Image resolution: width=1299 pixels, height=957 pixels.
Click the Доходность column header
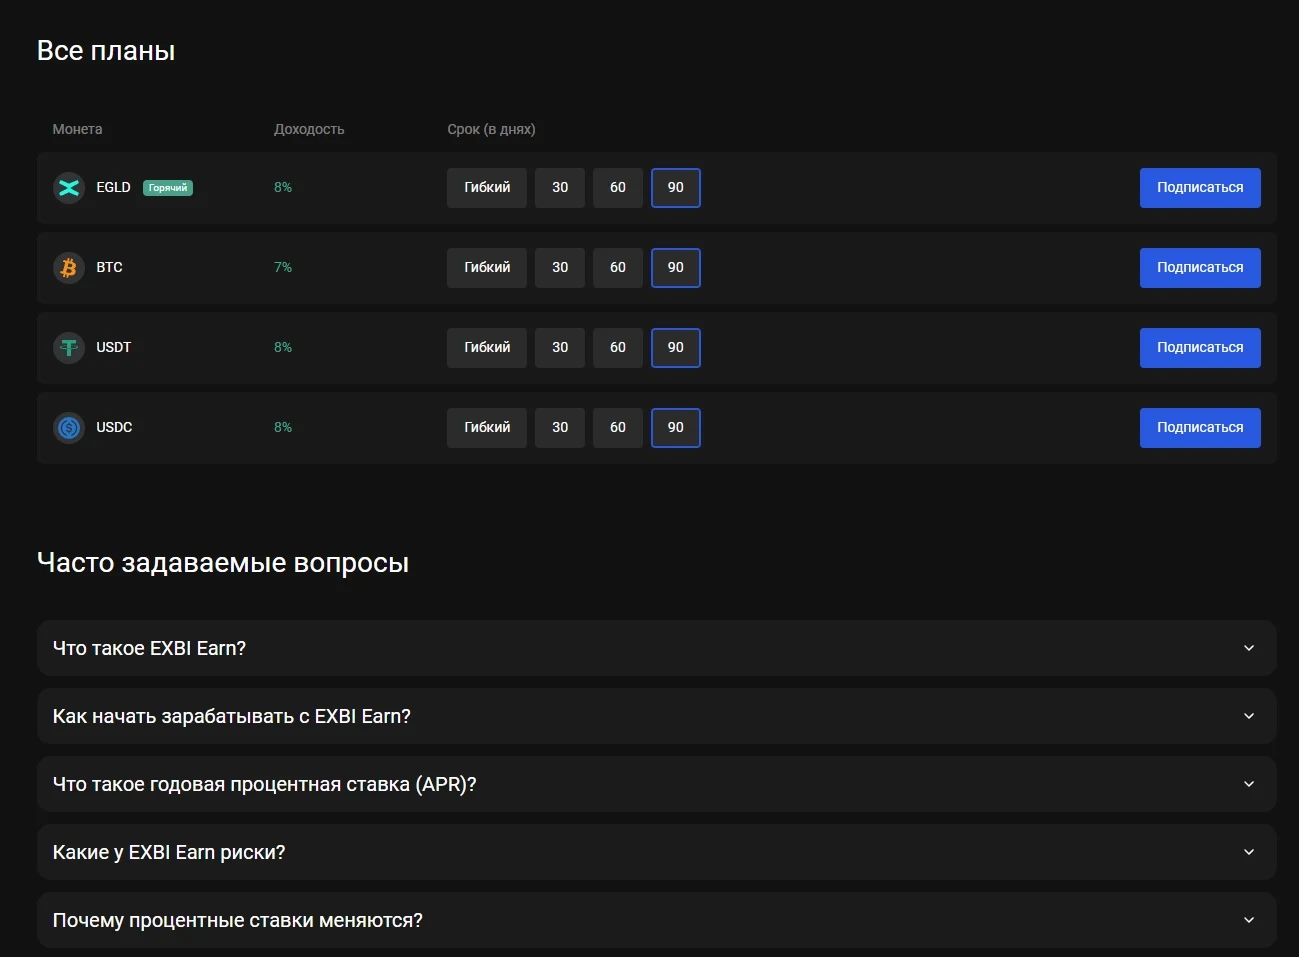click(309, 129)
